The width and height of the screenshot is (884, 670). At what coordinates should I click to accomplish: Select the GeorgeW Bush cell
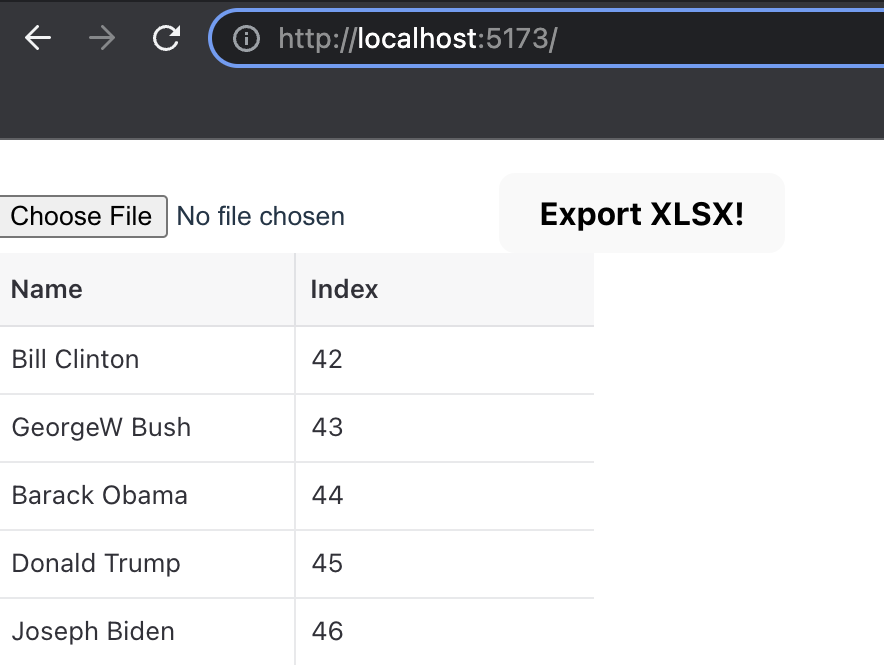point(101,427)
